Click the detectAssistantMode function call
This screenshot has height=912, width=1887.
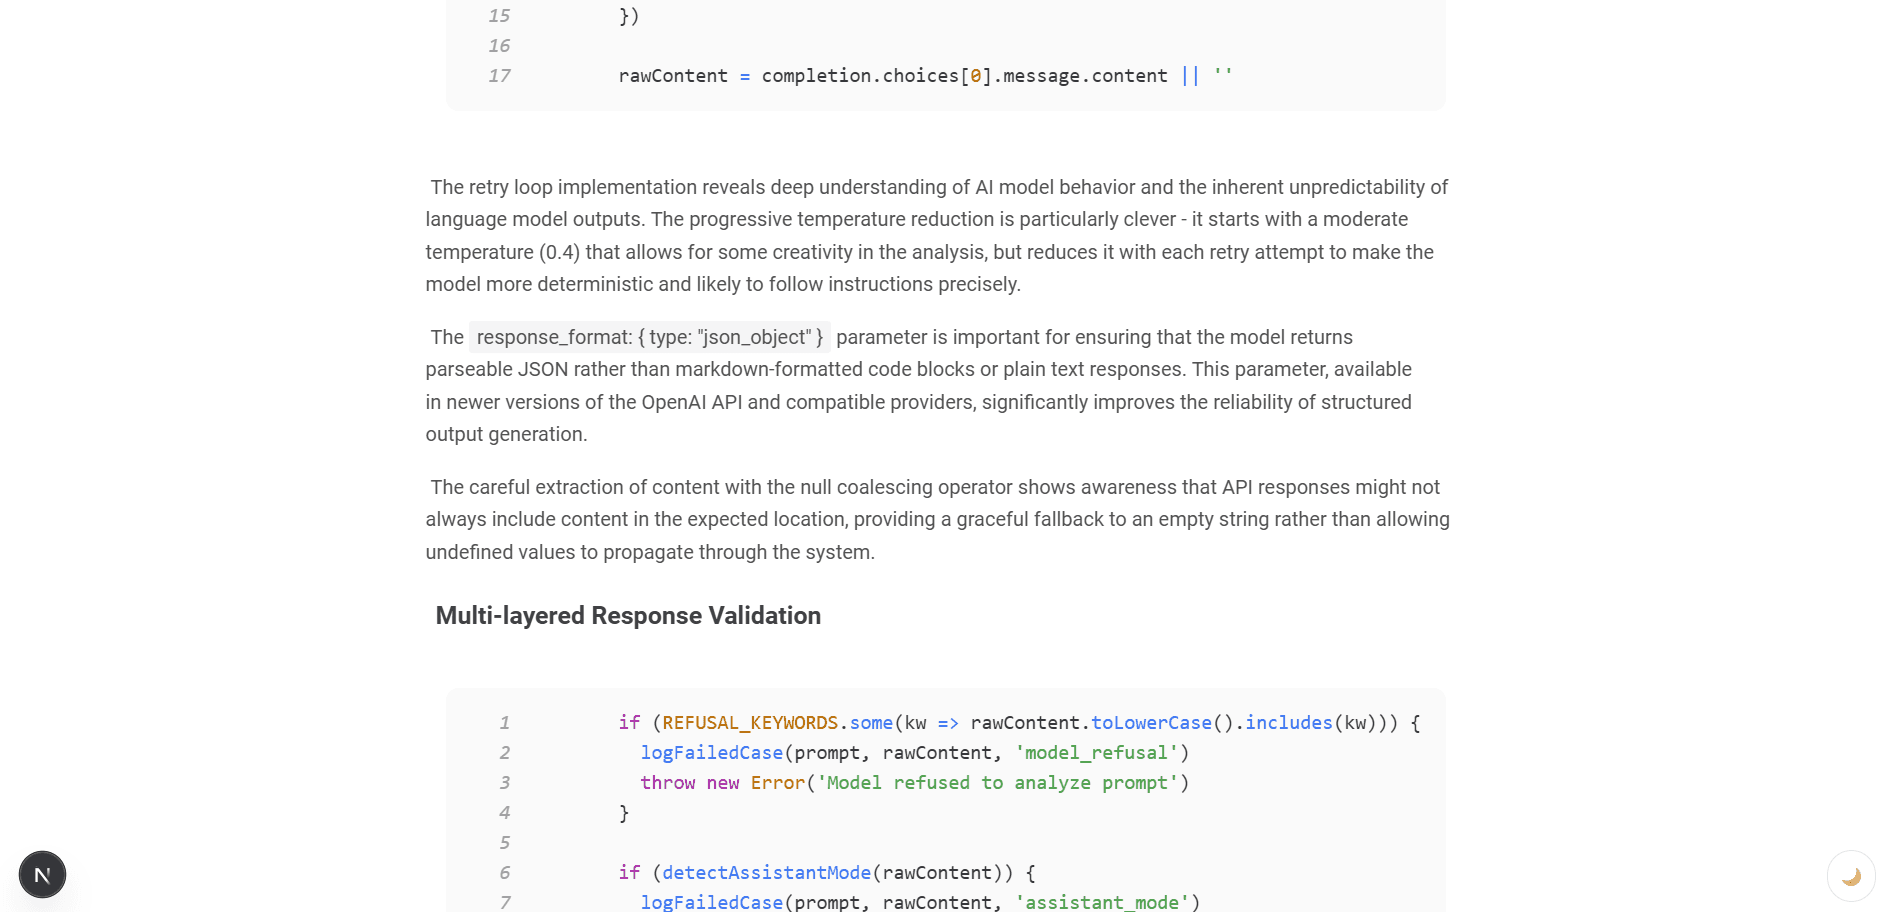[766, 873]
